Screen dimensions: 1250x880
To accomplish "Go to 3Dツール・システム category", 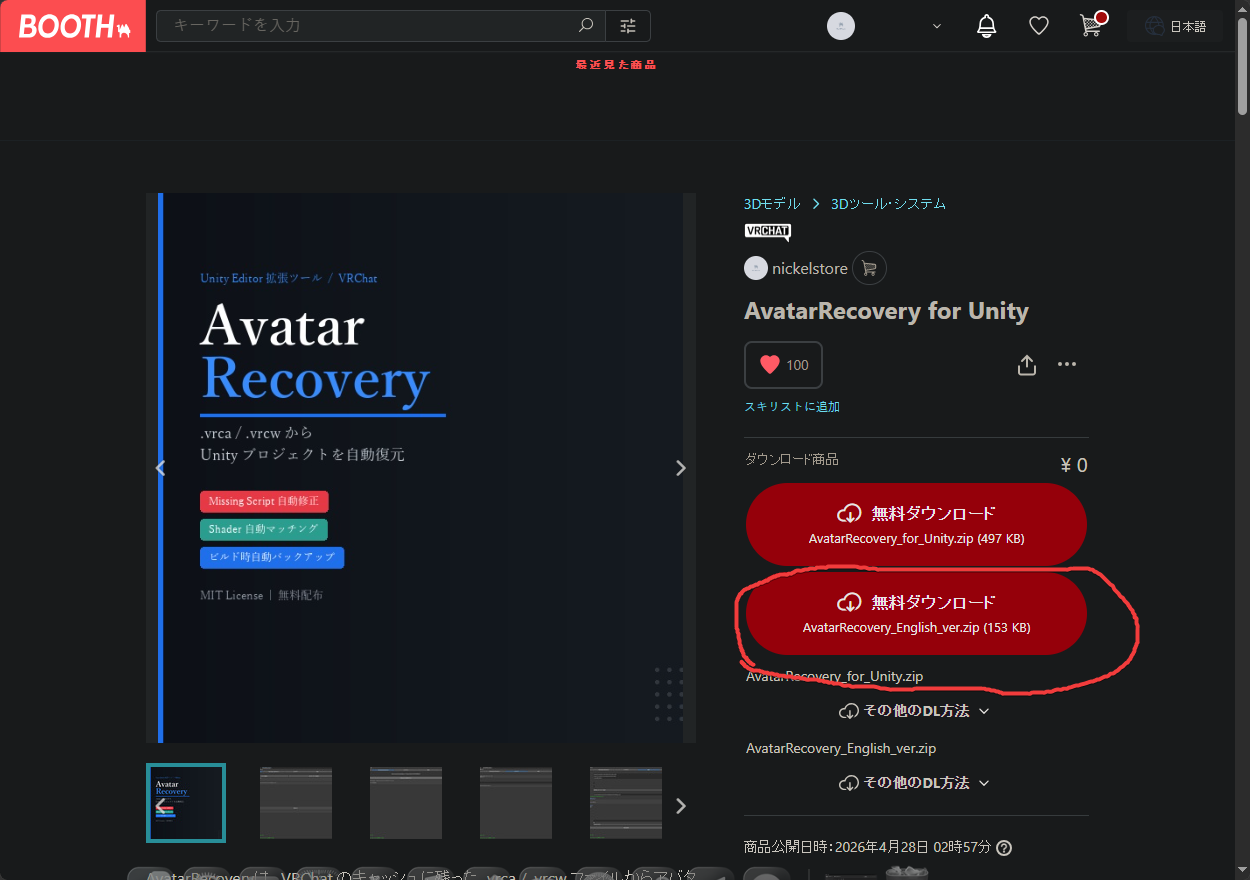I will coord(888,203).
